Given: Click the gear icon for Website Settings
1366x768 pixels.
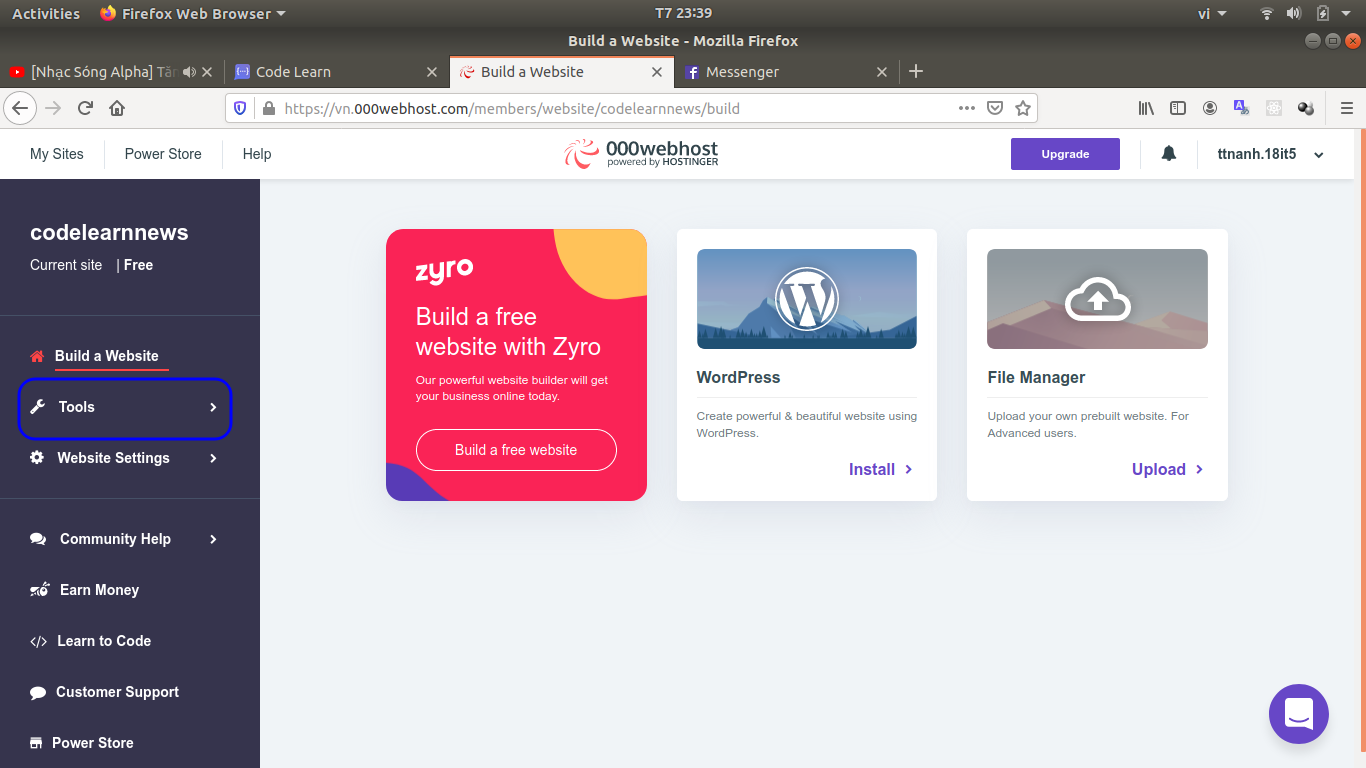Looking at the screenshot, I should 37,458.
